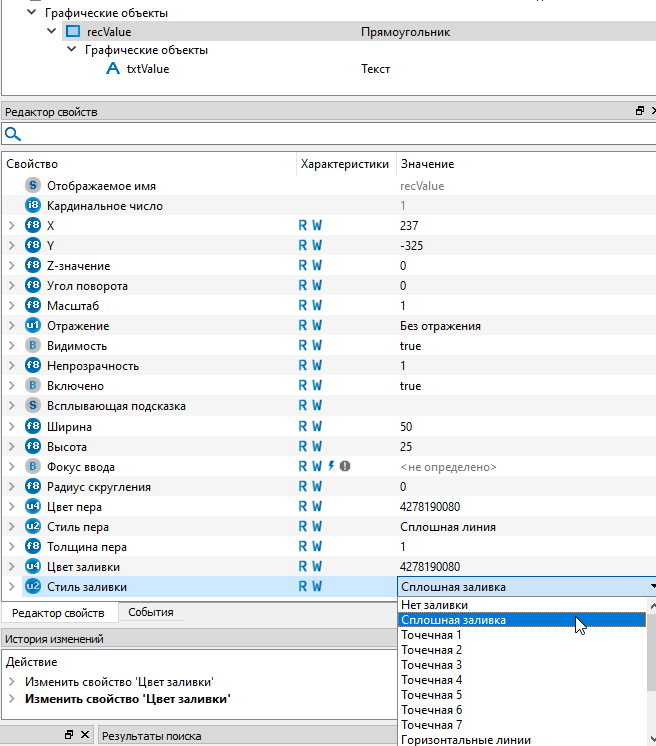Expand the Стиль пера property row
This screenshot has width=656, height=746.
11,526
